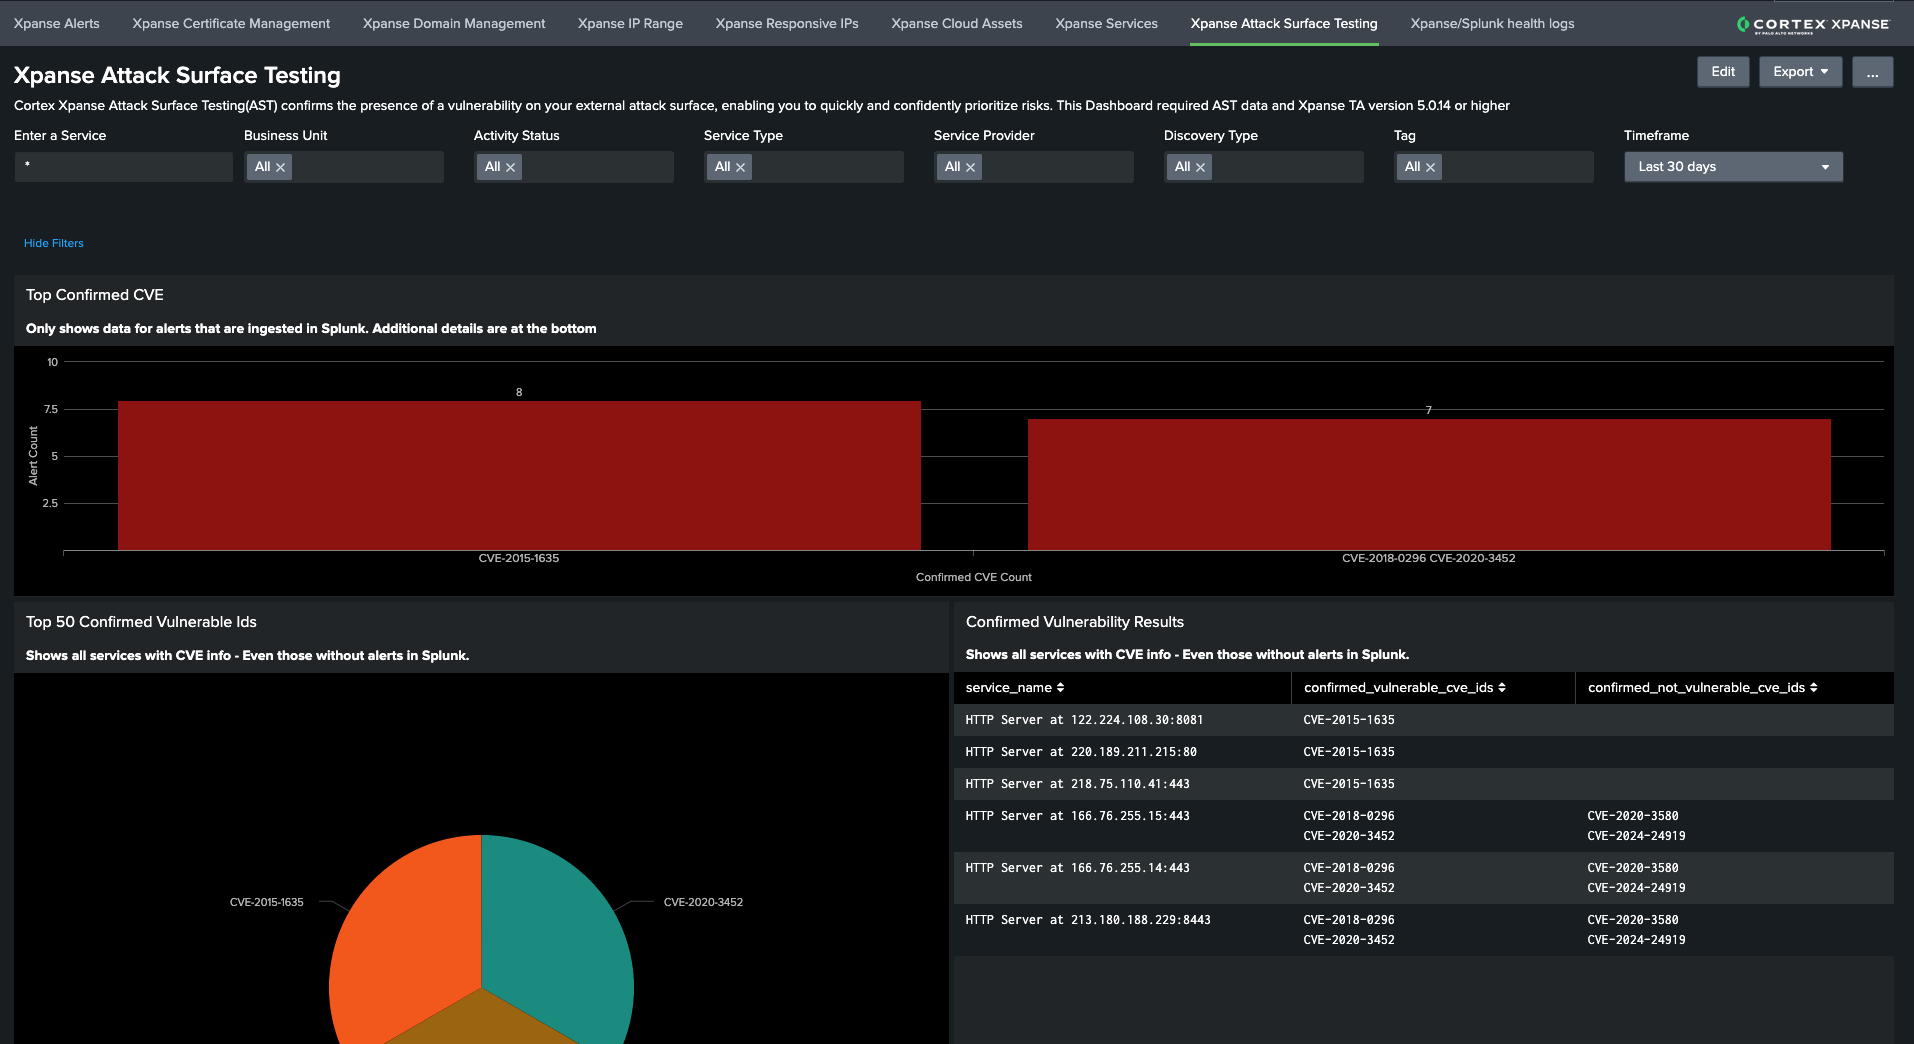Remove the All token in Service Type
This screenshot has height=1044, width=1914.
(741, 168)
